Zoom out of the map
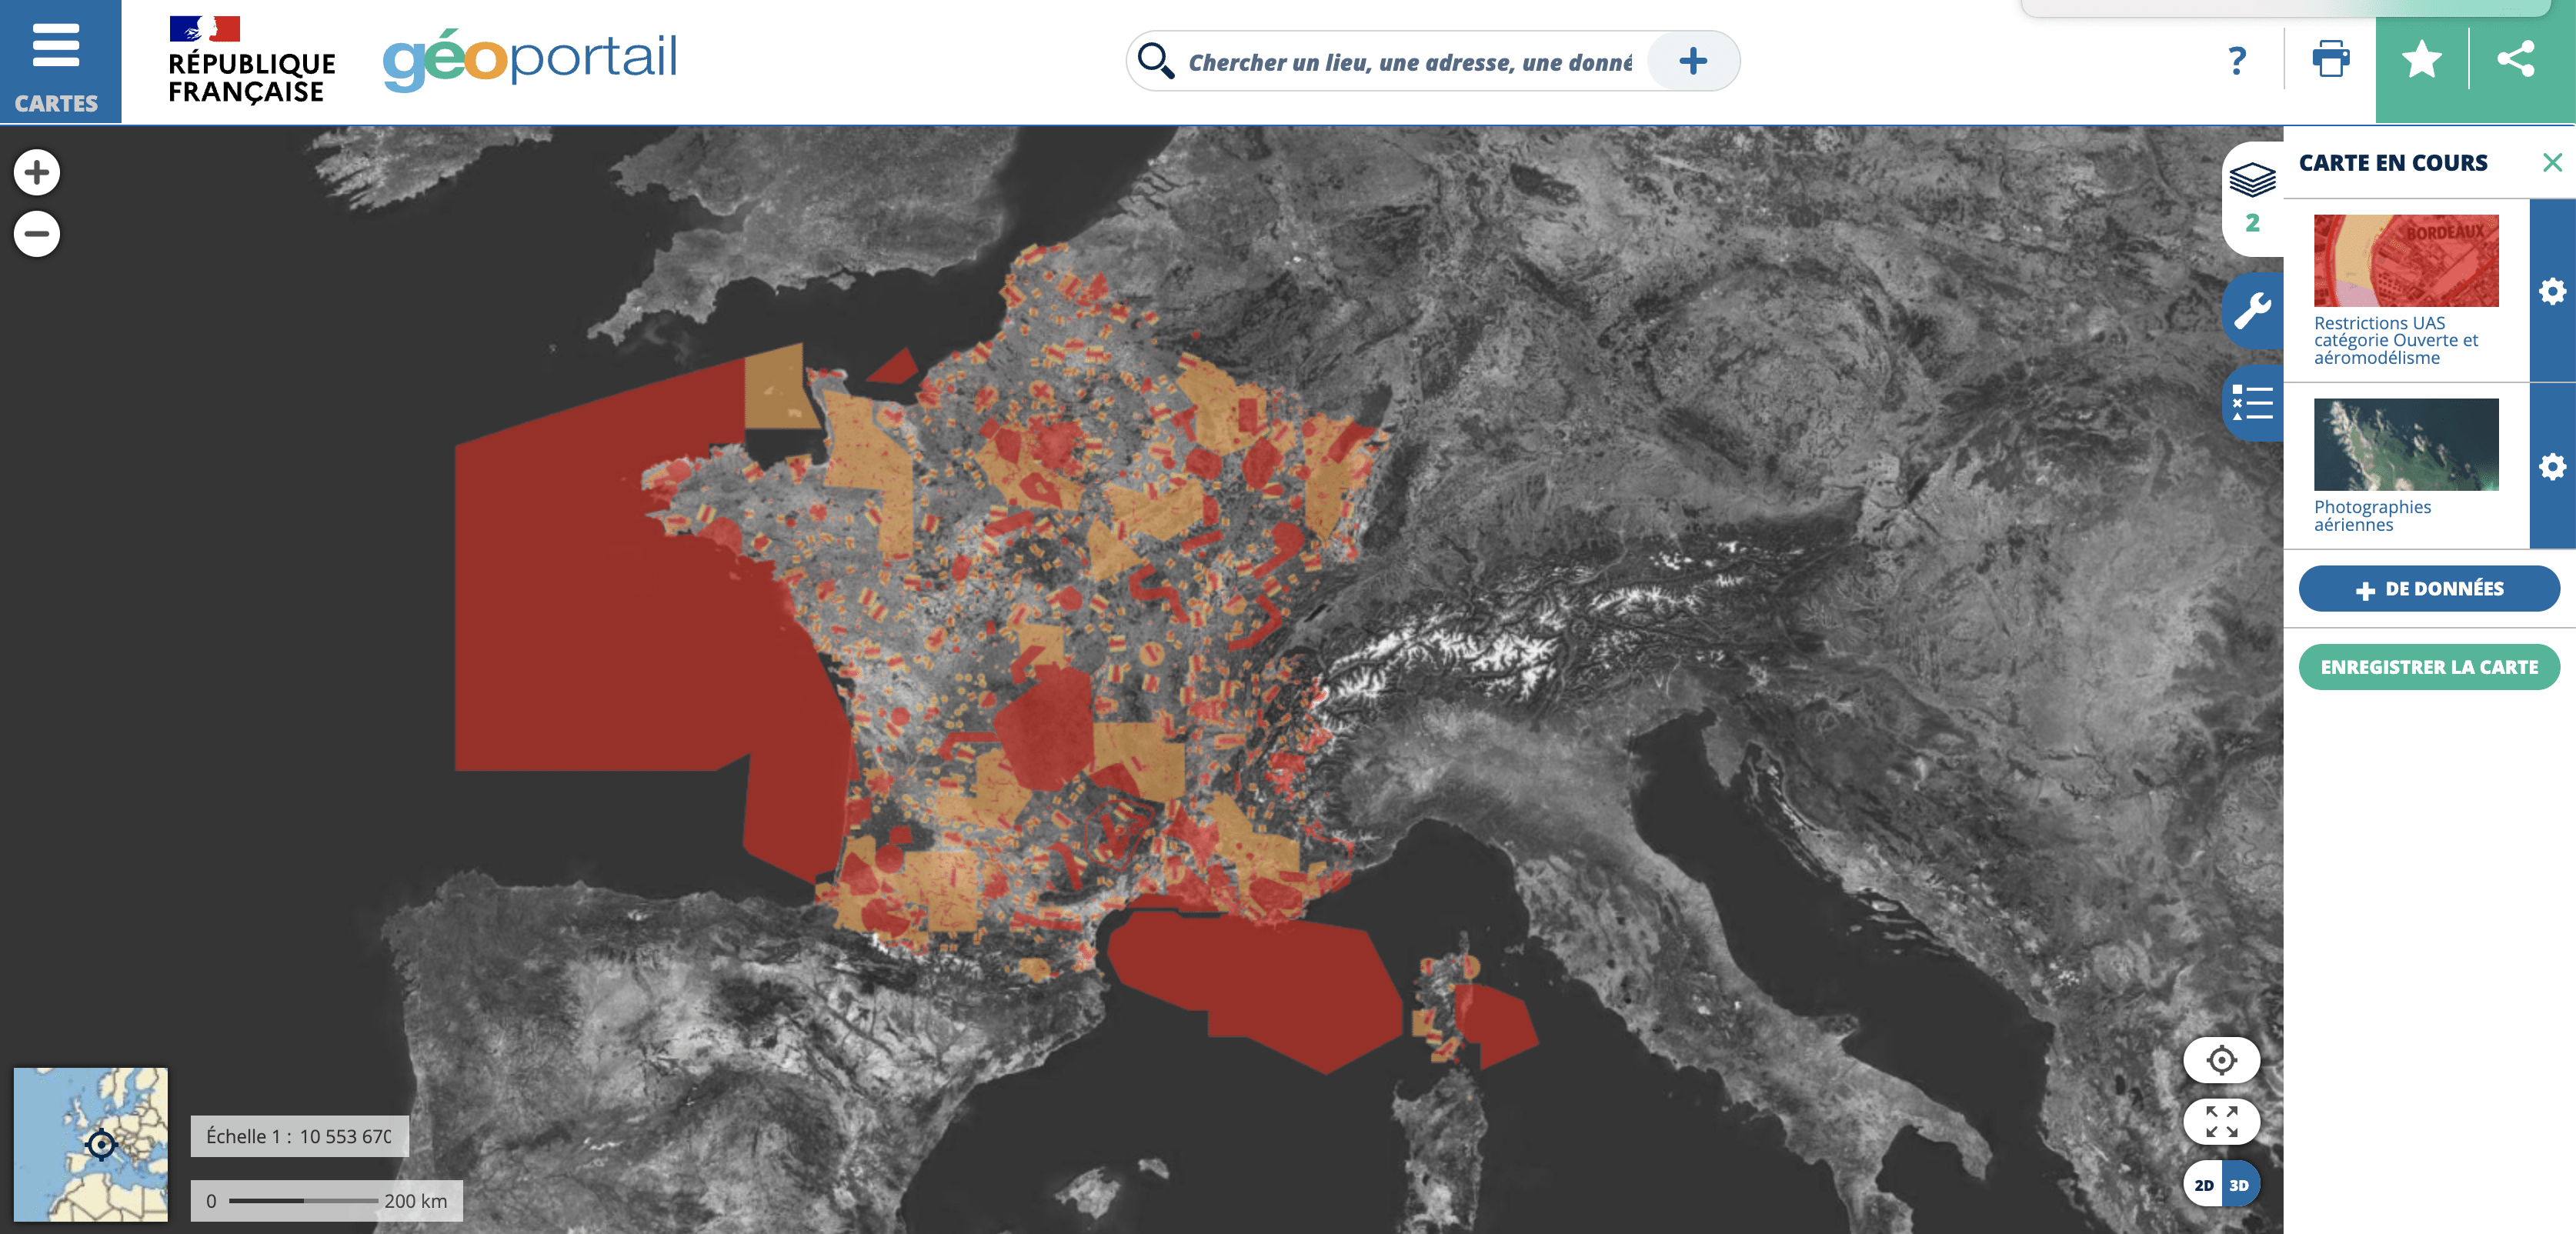The height and width of the screenshot is (1234, 2576). (37, 234)
